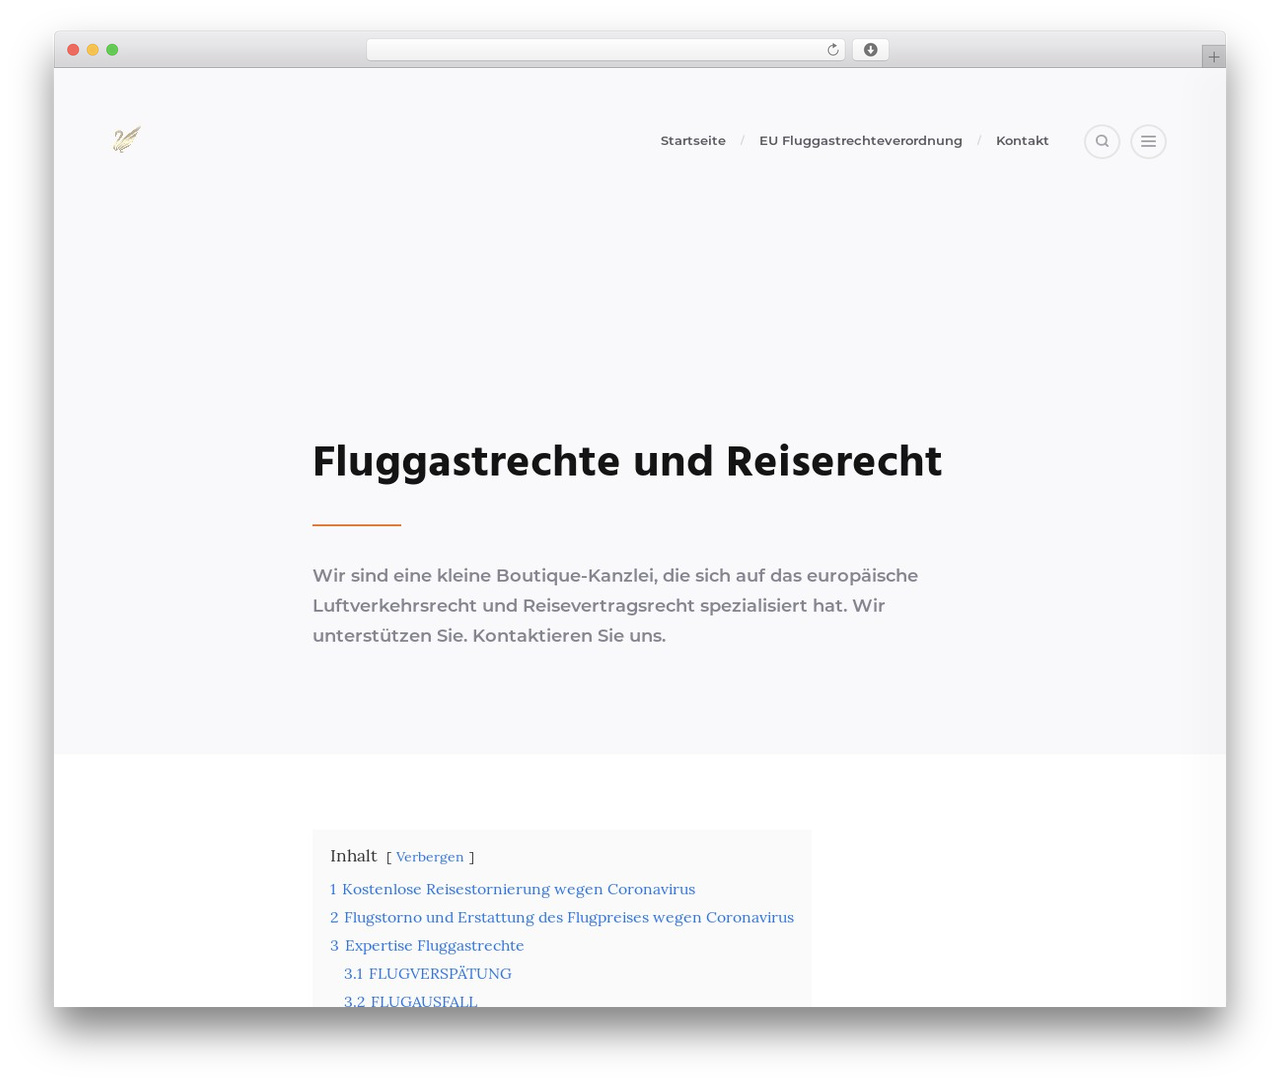Screen dimensions: 1280x1084
Task: Open a new tab with plus button
Action: tap(1213, 57)
